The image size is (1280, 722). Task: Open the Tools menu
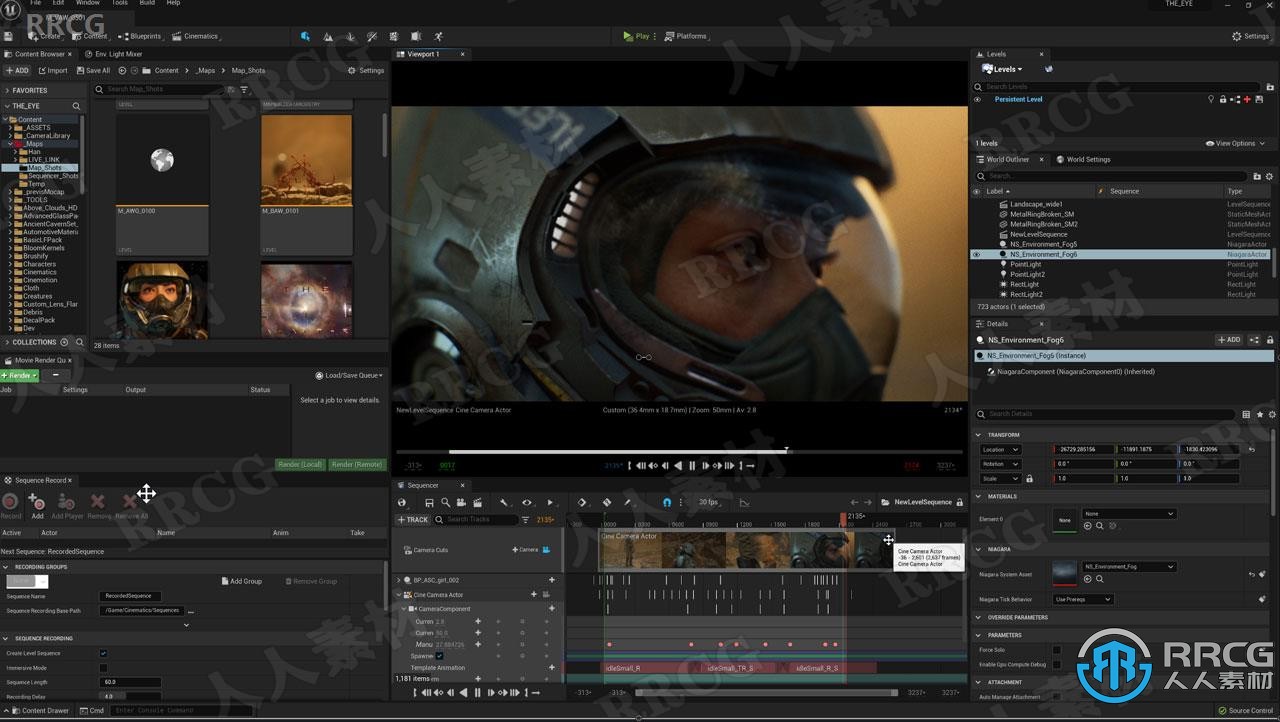pos(119,3)
